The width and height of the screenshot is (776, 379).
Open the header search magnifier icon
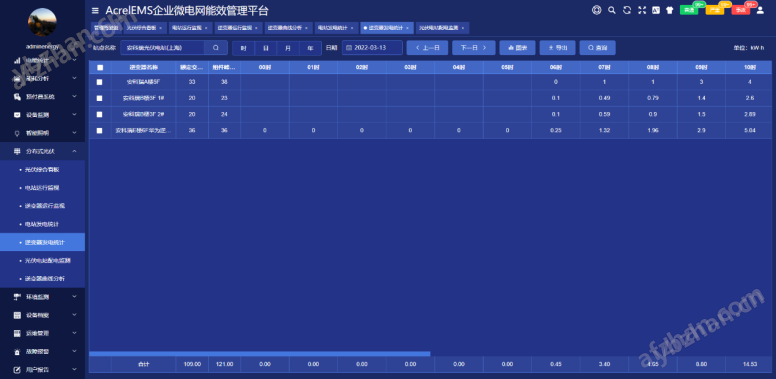click(x=612, y=10)
